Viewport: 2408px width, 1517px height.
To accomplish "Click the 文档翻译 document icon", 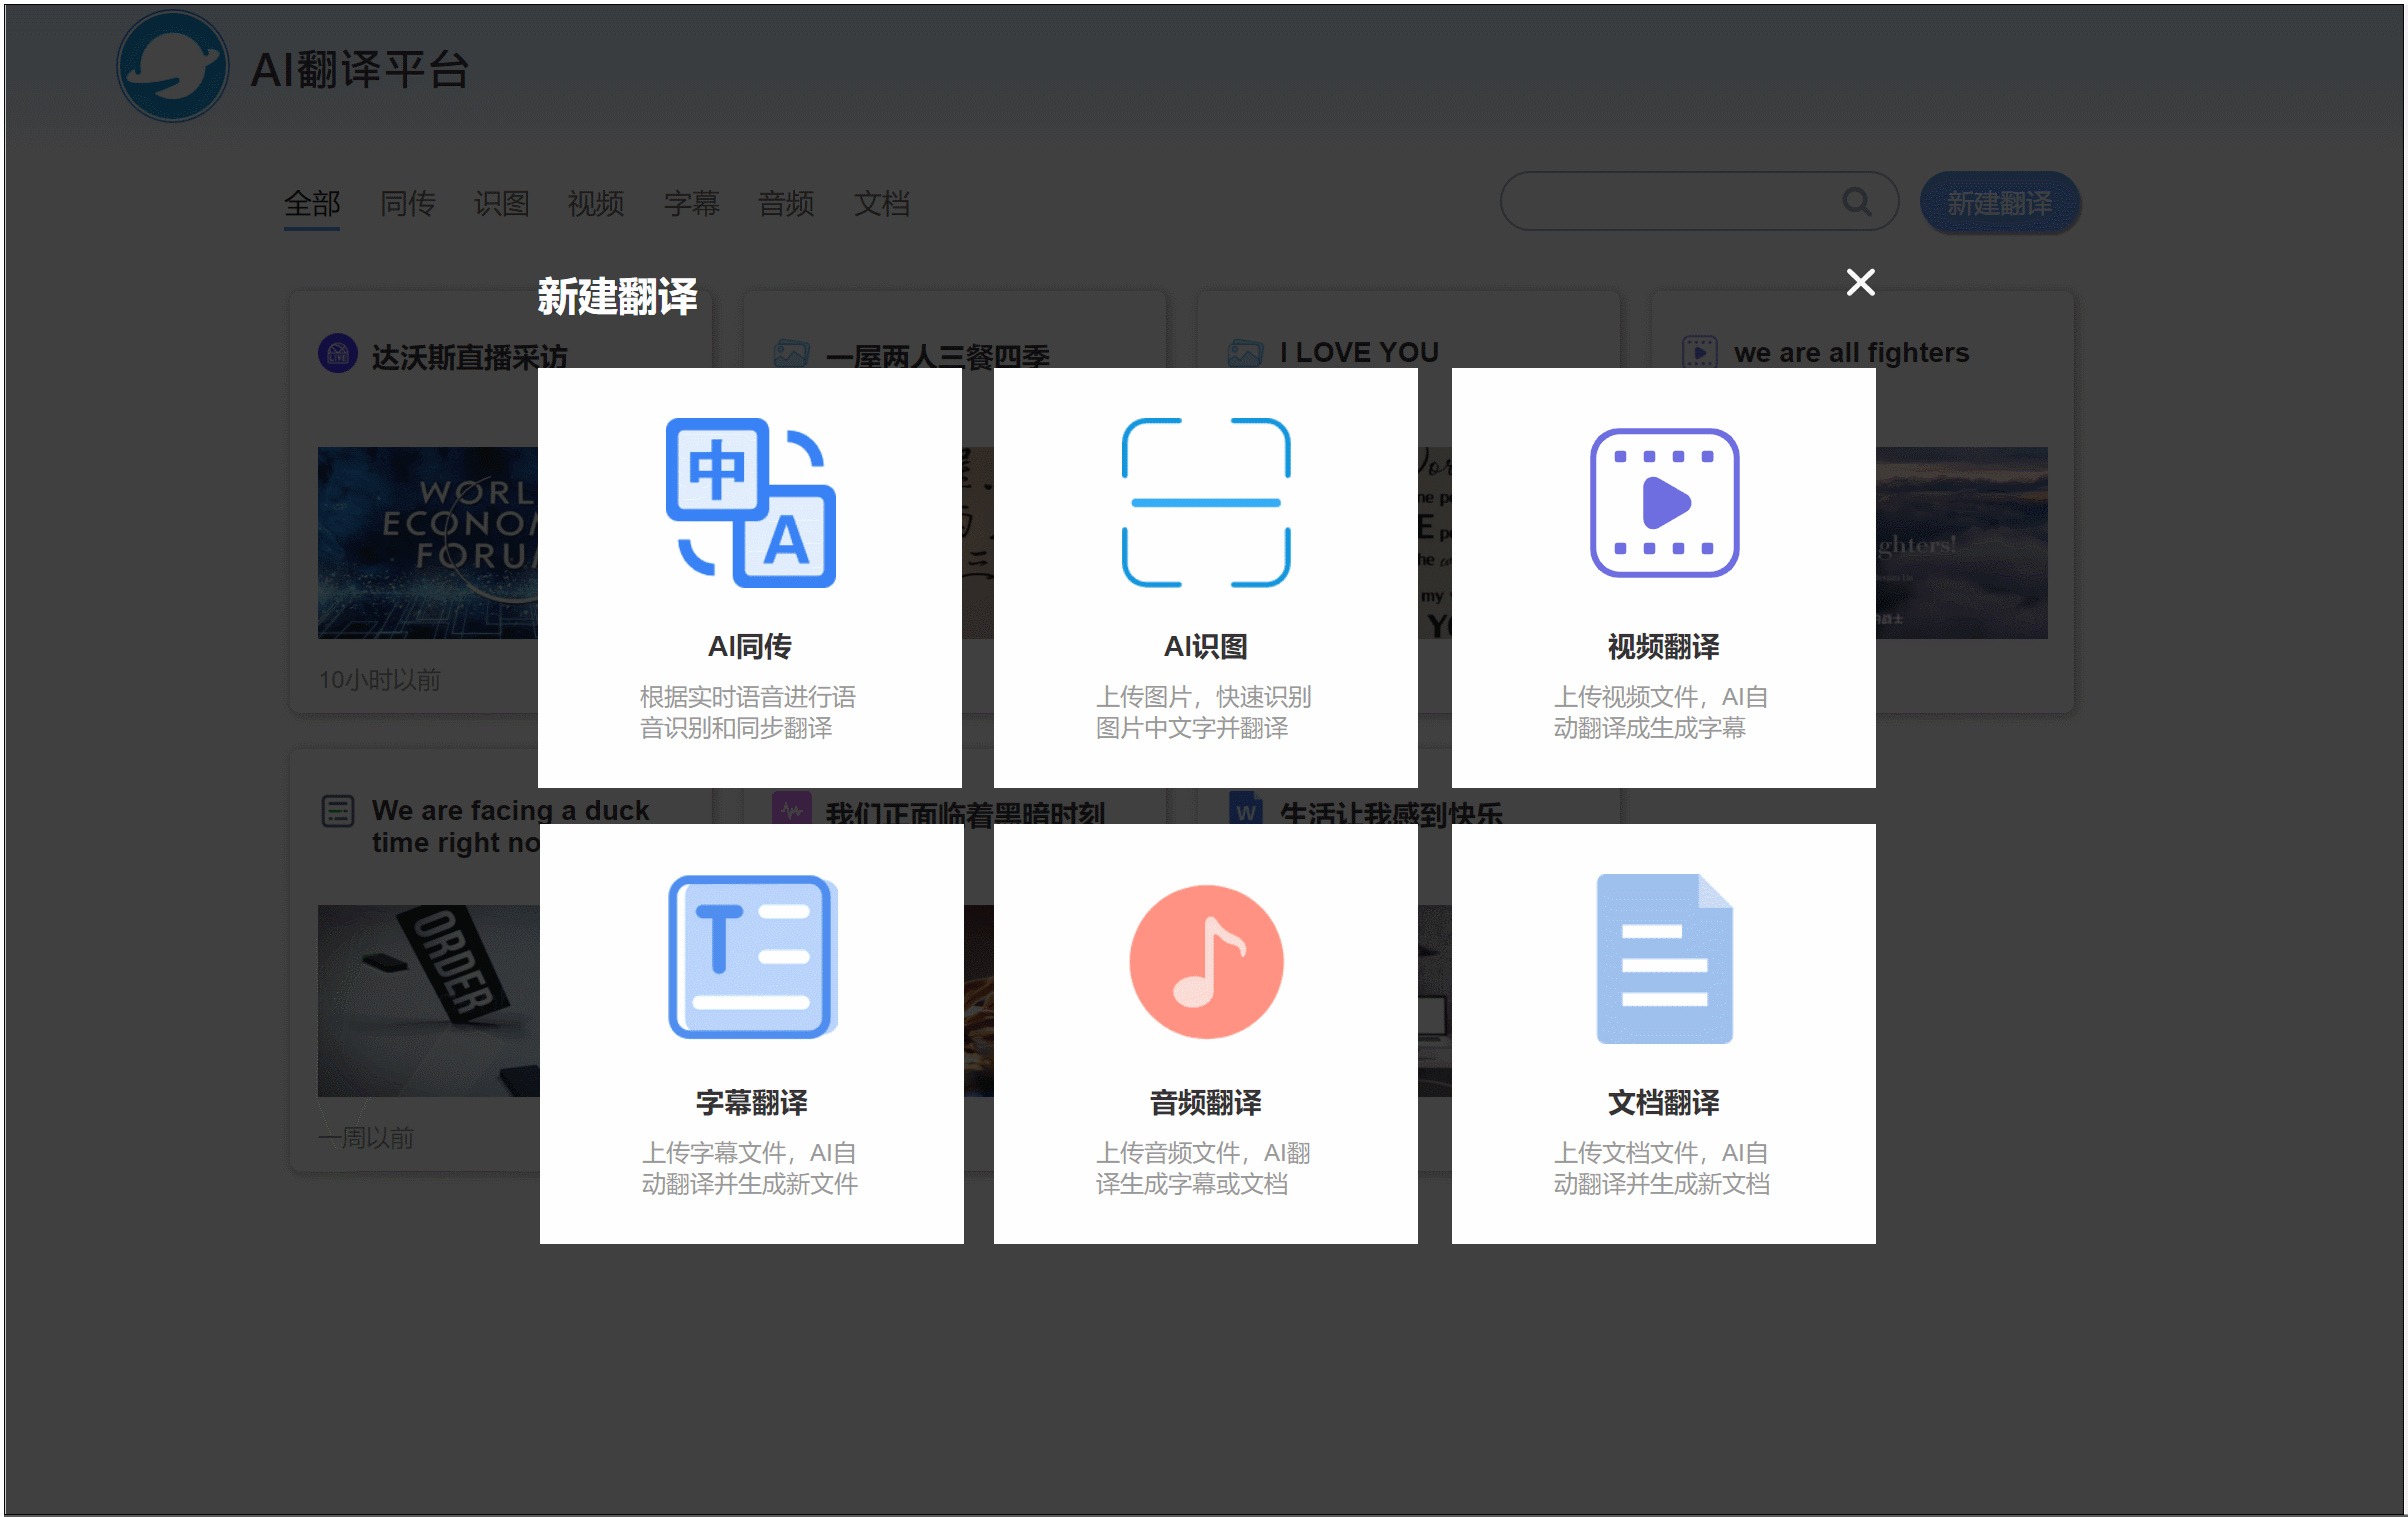I will point(1664,958).
